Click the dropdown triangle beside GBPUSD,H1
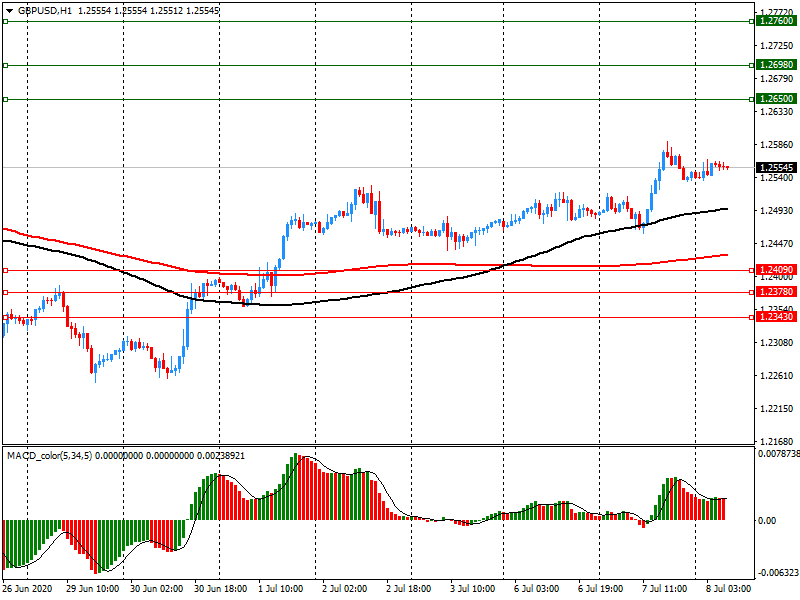 [9, 10]
